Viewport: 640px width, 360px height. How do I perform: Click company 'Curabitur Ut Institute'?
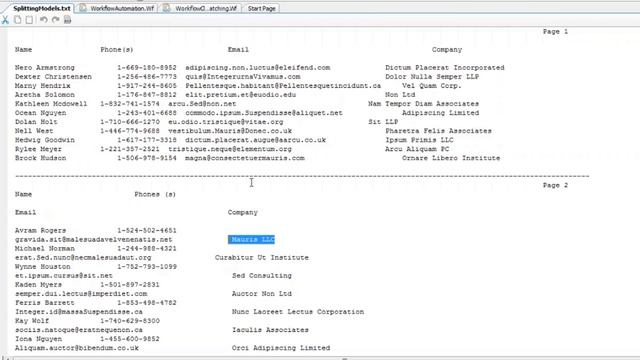point(262,258)
